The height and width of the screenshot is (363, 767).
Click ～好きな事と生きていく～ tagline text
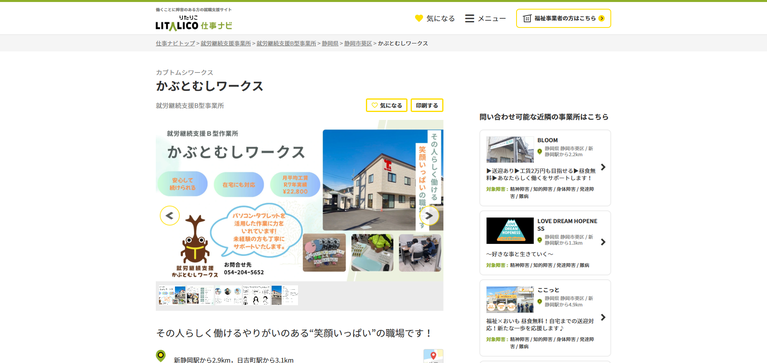point(519,254)
